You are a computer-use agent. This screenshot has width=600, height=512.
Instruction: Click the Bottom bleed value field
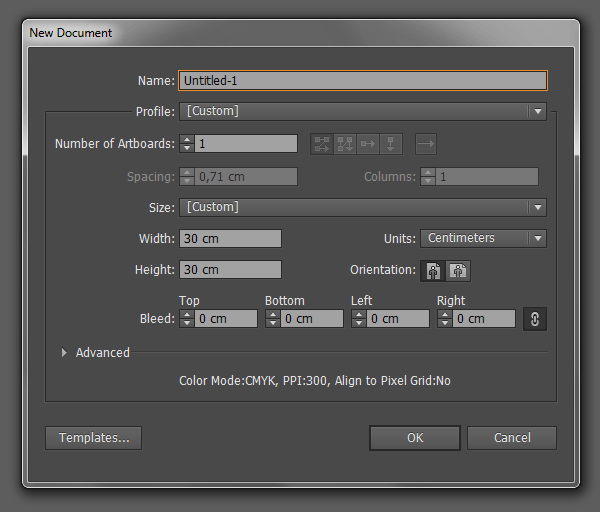click(312, 319)
